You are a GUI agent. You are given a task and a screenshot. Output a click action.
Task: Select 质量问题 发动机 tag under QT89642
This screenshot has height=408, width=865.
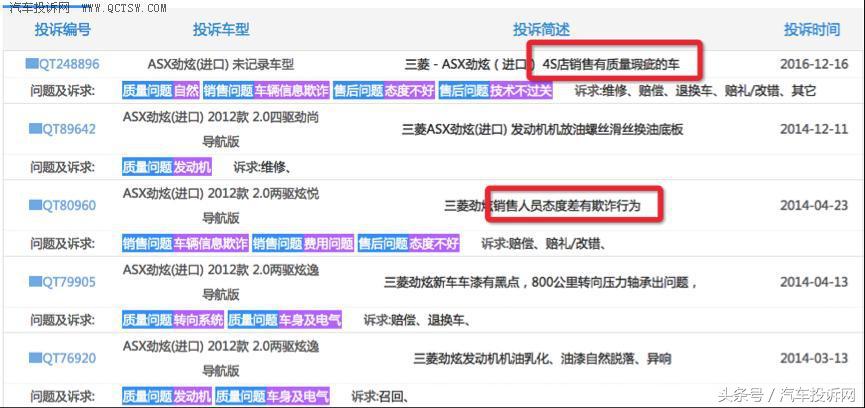pos(167,167)
